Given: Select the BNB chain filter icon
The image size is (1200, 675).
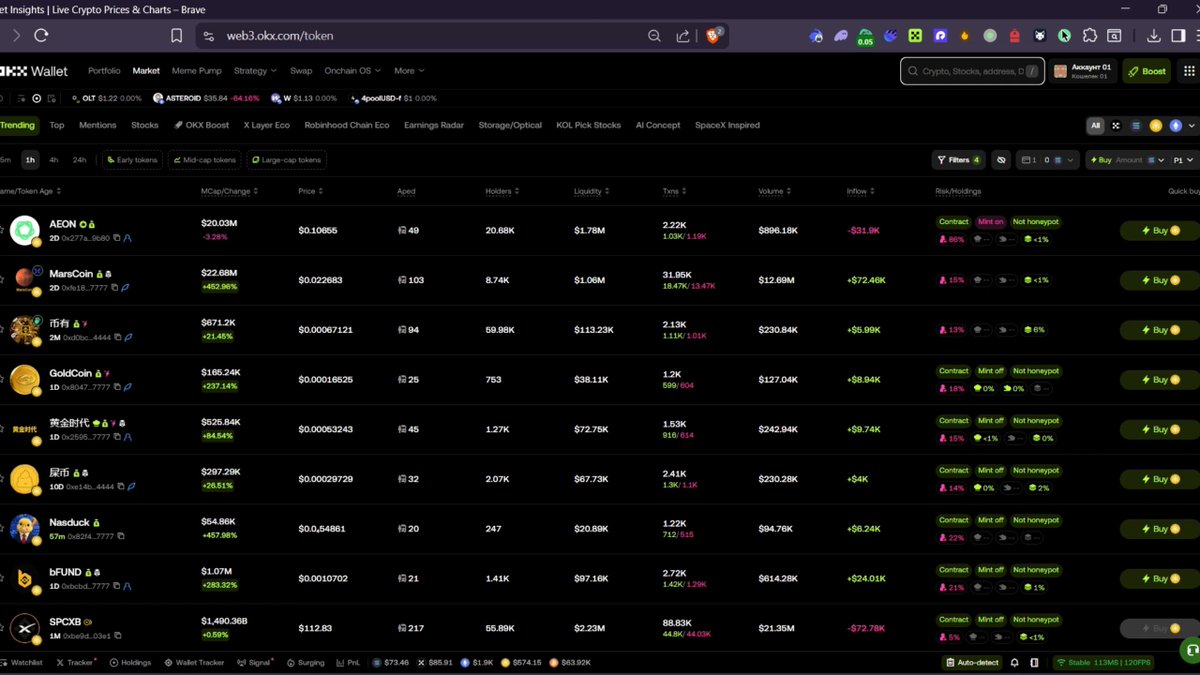Looking at the screenshot, I should pyautogui.click(x=1156, y=126).
